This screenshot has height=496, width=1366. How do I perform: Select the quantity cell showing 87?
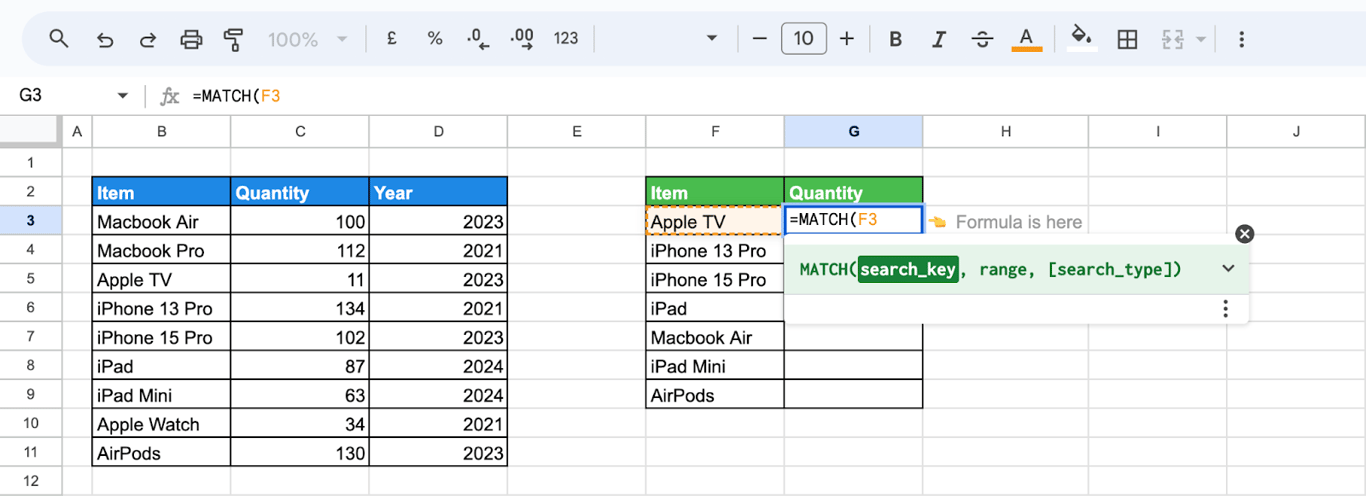tap(300, 366)
